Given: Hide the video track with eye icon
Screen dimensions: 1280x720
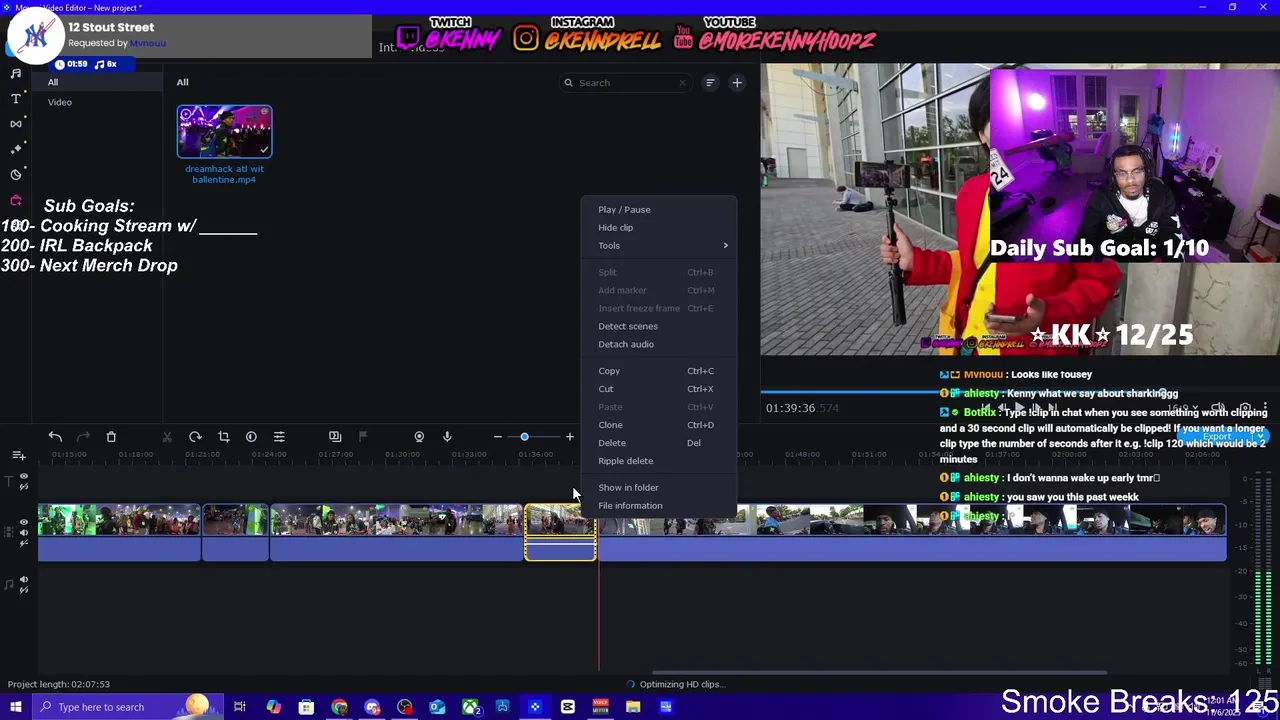Looking at the screenshot, I should [x=24, y=522].
